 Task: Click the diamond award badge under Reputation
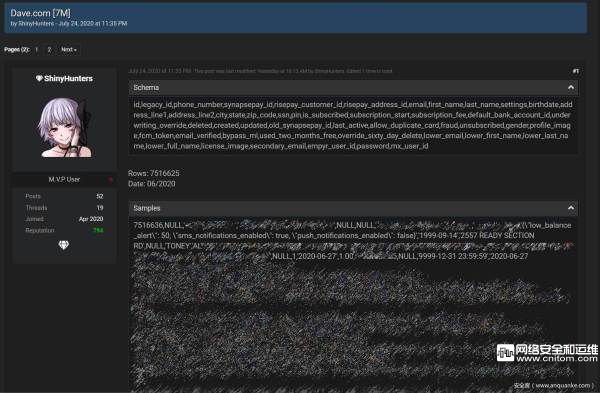pyautogui.click(x=64, y=245)
